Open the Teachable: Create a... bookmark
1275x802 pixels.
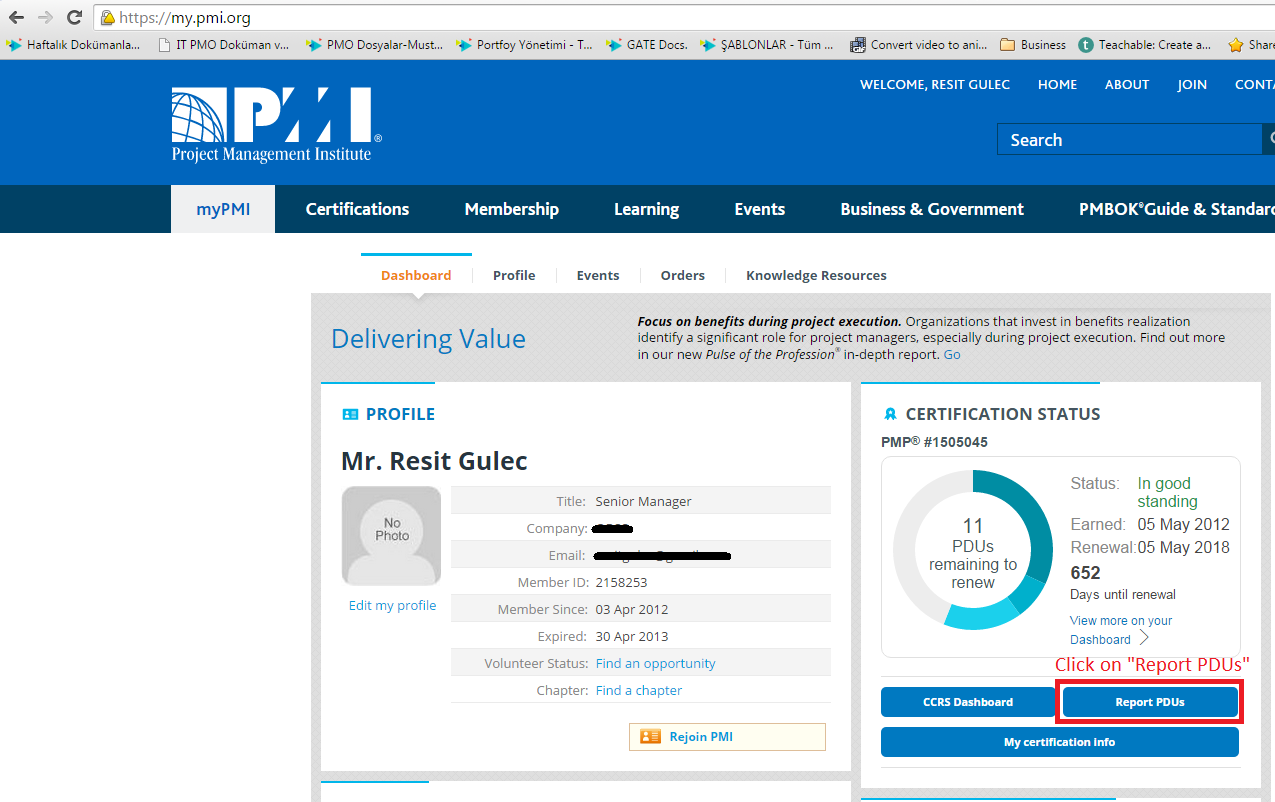[1144, 45]
